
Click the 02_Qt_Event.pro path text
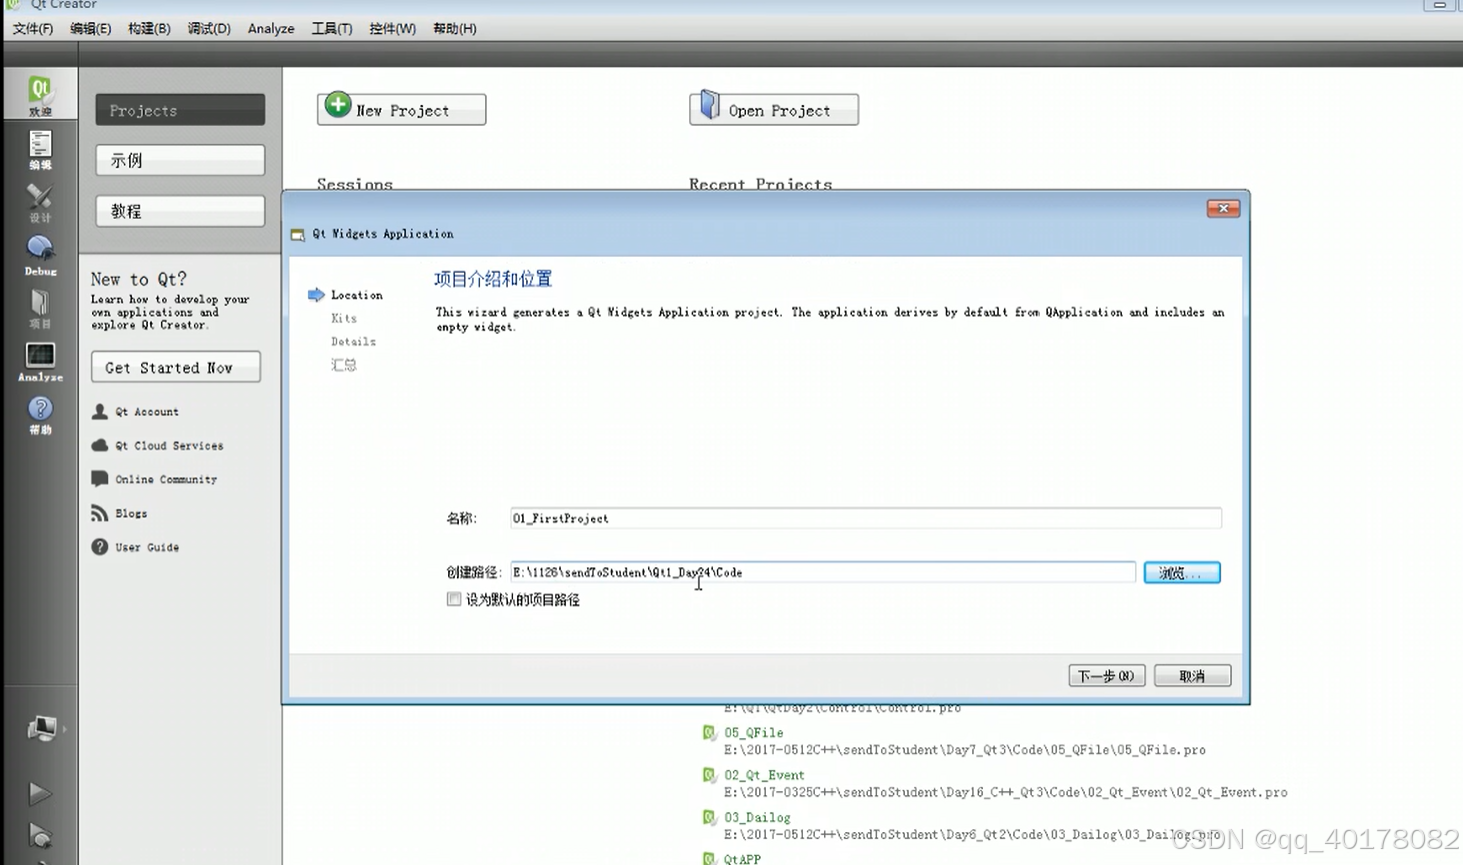pos(1006,792)
